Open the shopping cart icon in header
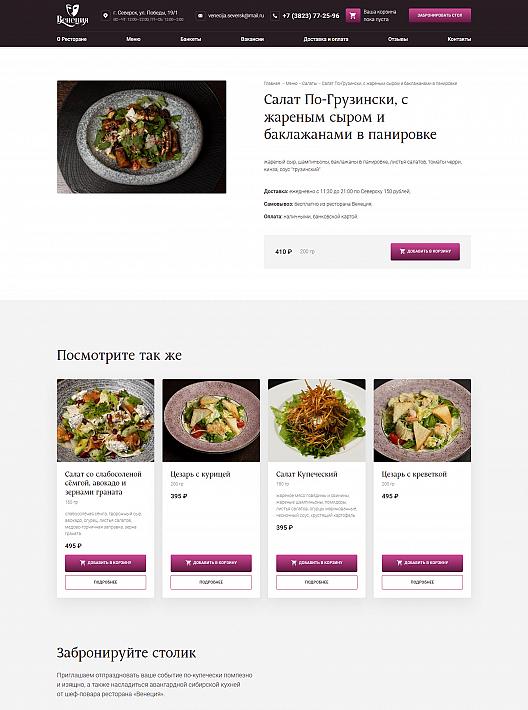This screenshot has width=528, height=710. 353,15
